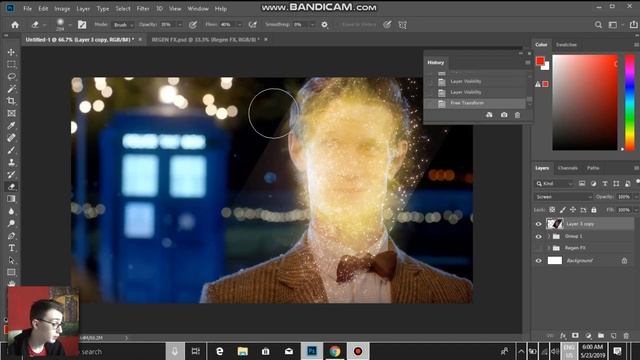Expand the Group 1 folder
This screenshot has height=360, width=640.
[549, 236]
